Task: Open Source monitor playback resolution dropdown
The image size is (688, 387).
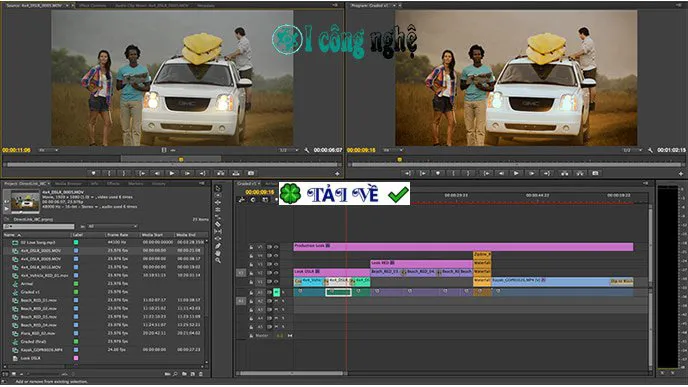Action: (289, 150)
